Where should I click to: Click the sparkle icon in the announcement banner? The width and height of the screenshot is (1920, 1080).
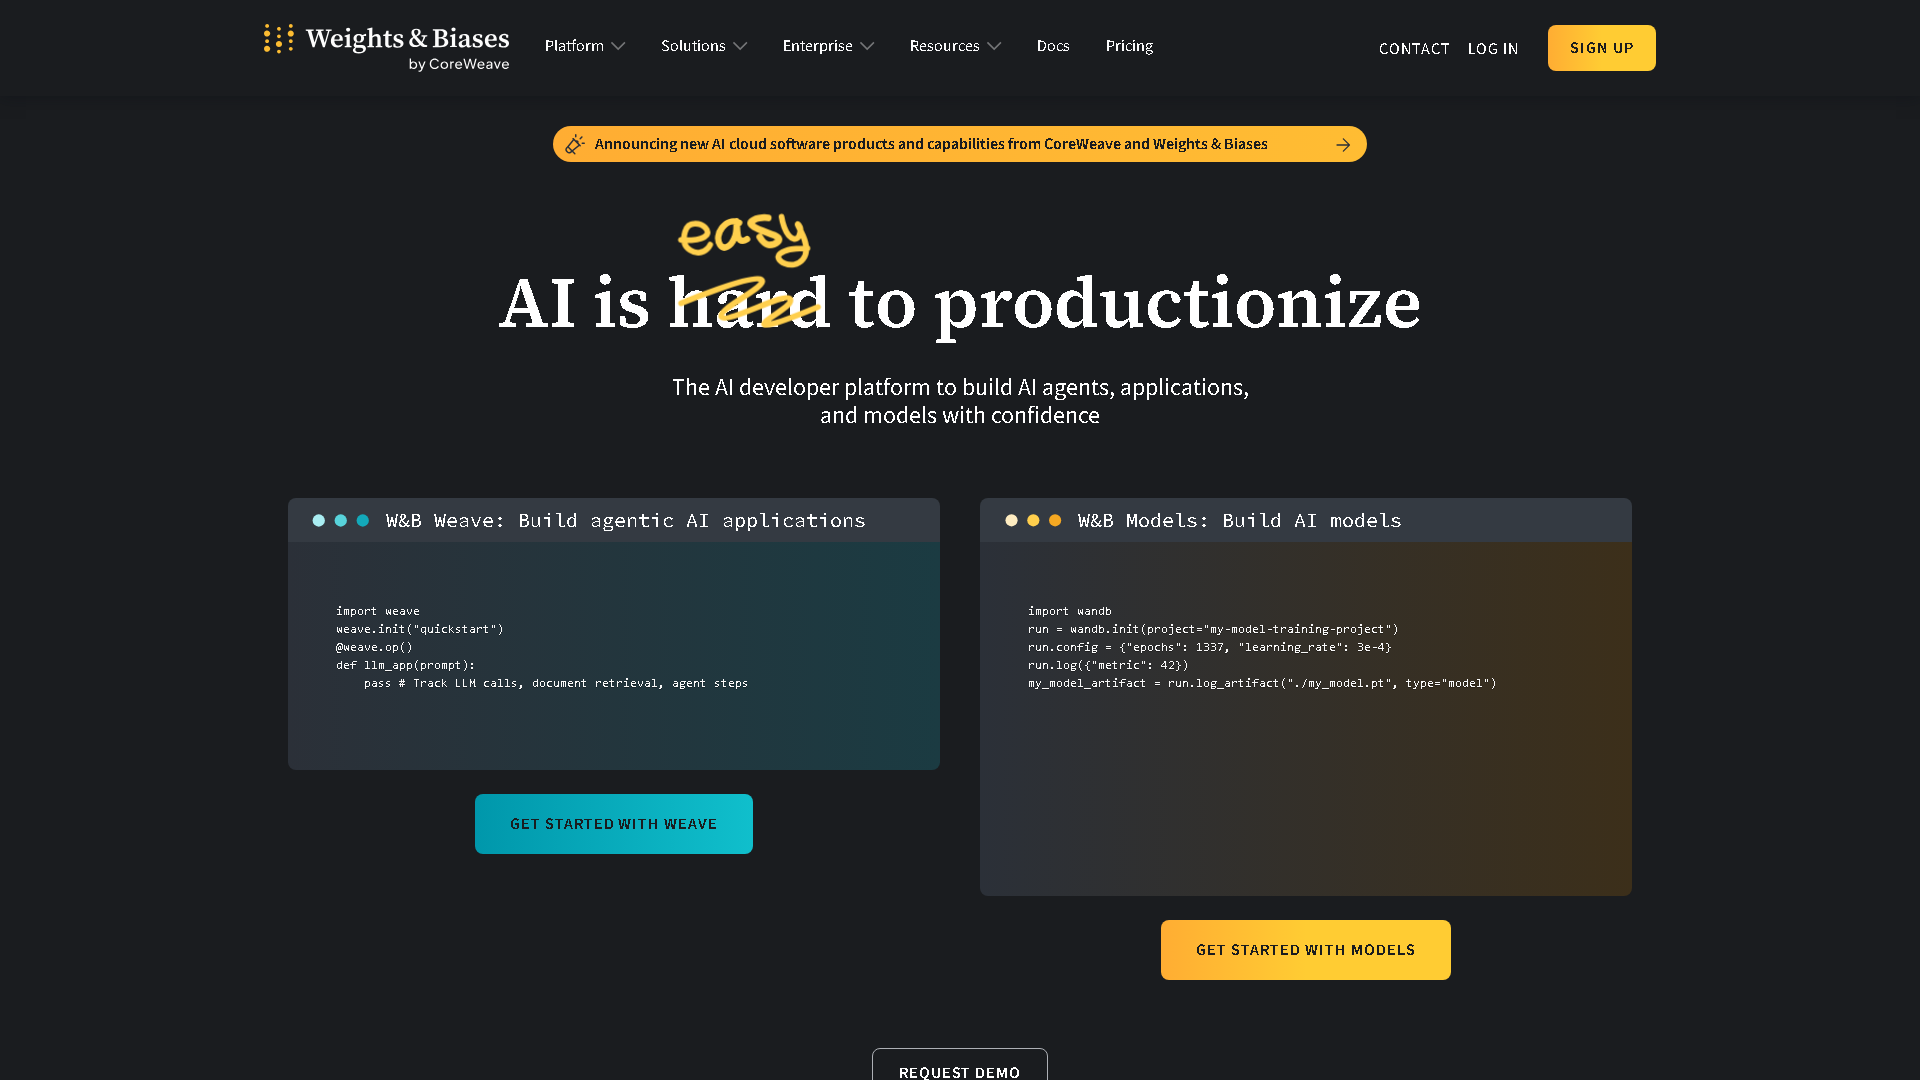[576, 143]
